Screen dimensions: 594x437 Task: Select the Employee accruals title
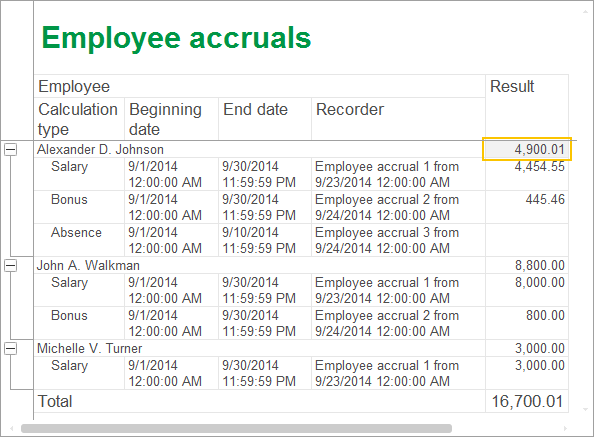(x=176, y=38)
